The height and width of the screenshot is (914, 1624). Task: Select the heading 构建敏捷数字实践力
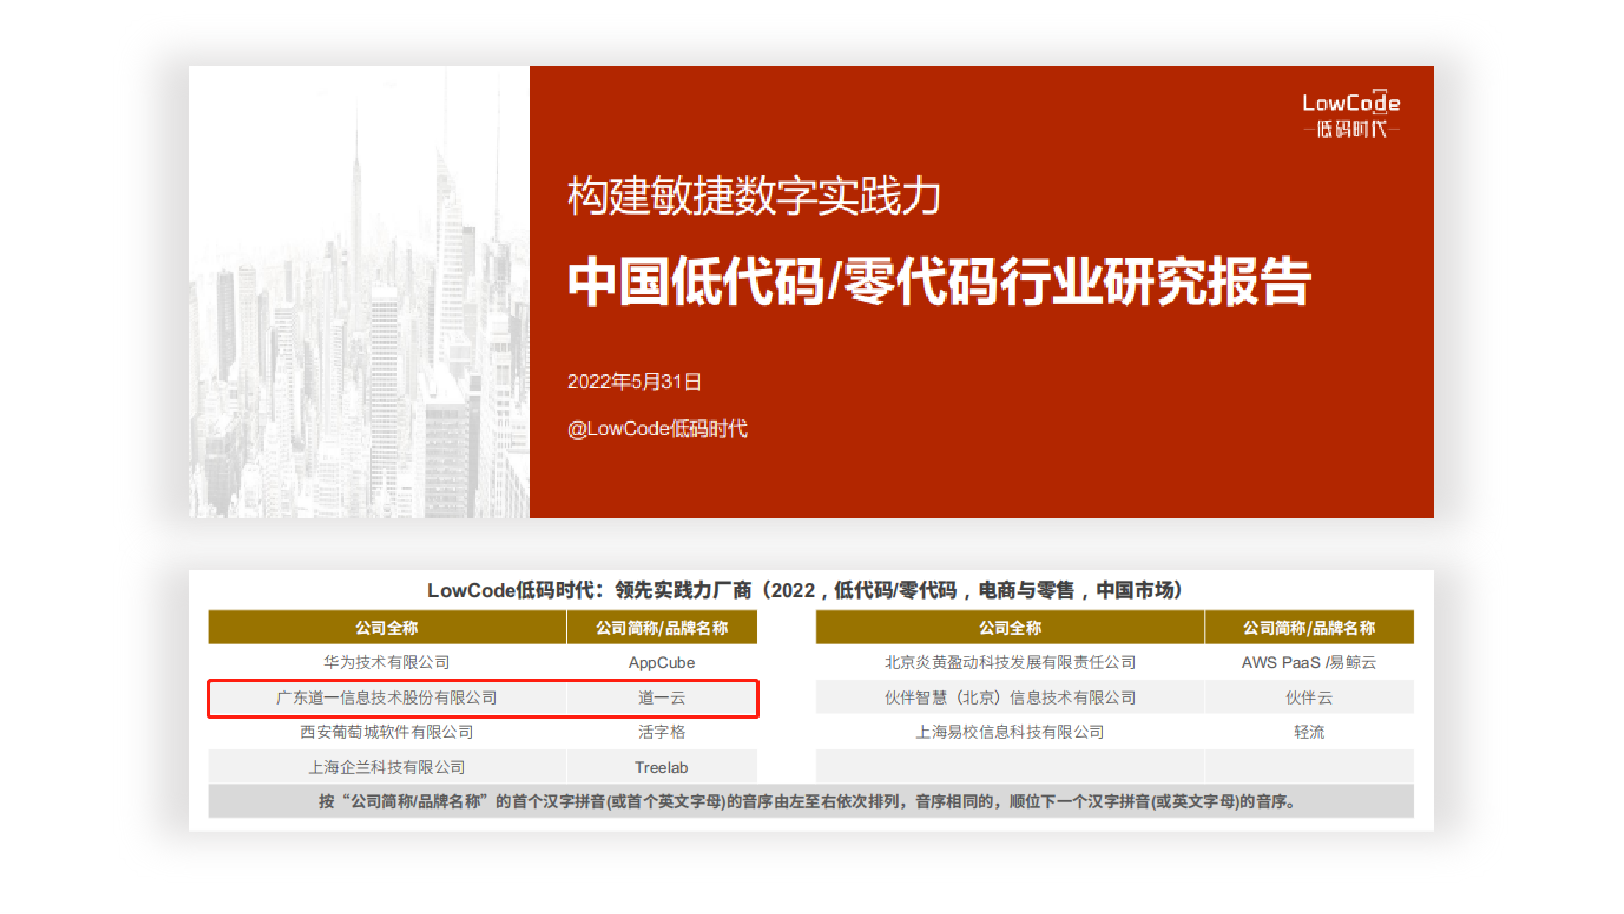pos(755,195)
